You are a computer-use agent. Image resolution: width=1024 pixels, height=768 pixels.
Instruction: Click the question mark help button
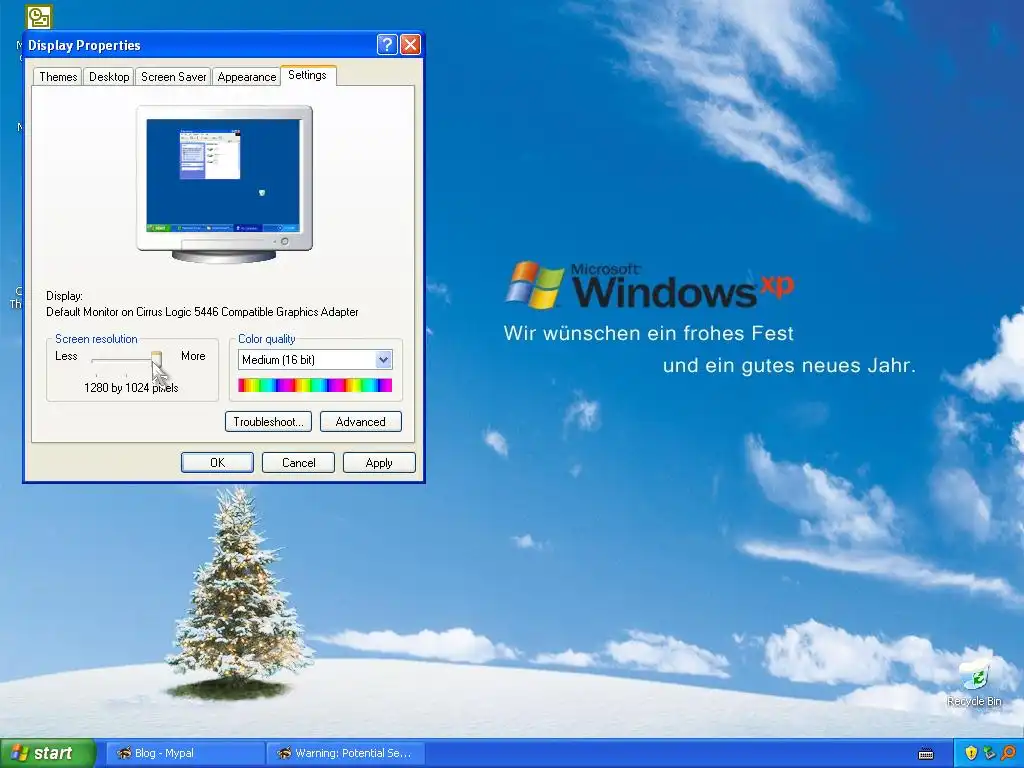click(x=387, y=44)
